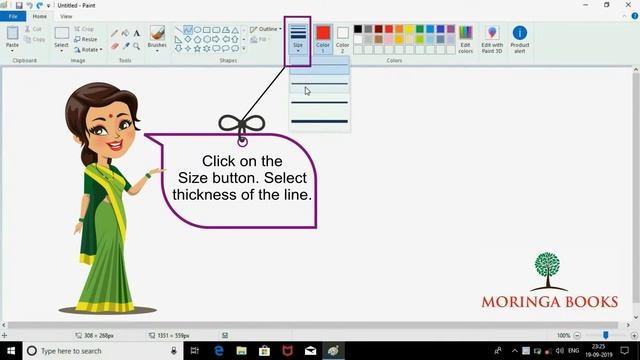Click the Redo arrow in title bar

pyautogui.click(x=40, y=5)
